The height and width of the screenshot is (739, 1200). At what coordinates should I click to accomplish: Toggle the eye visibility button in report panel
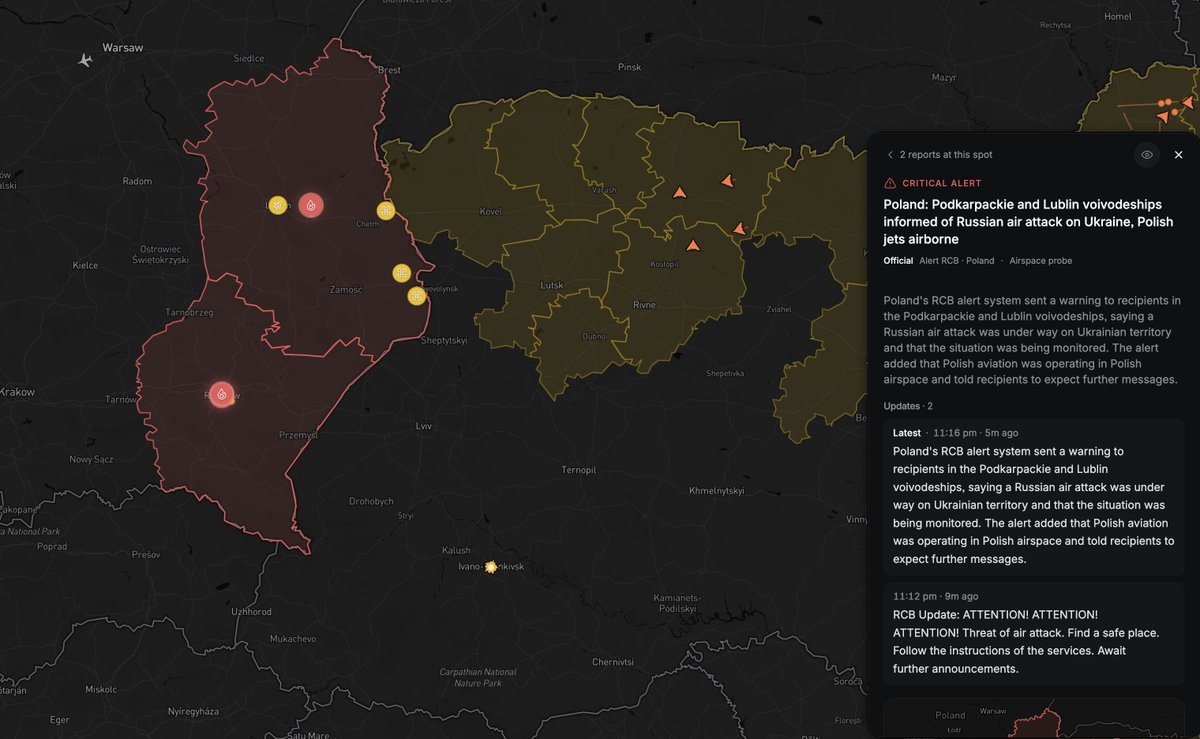tap(1147, 155)
